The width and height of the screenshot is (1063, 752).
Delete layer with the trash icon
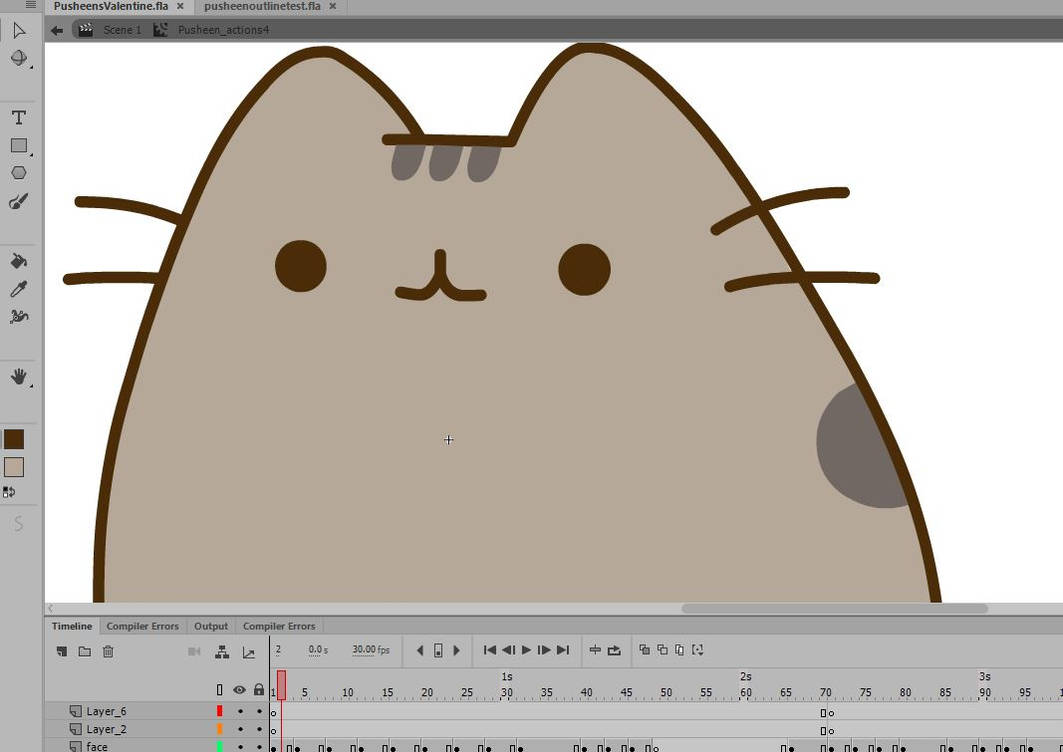(108, 652)
